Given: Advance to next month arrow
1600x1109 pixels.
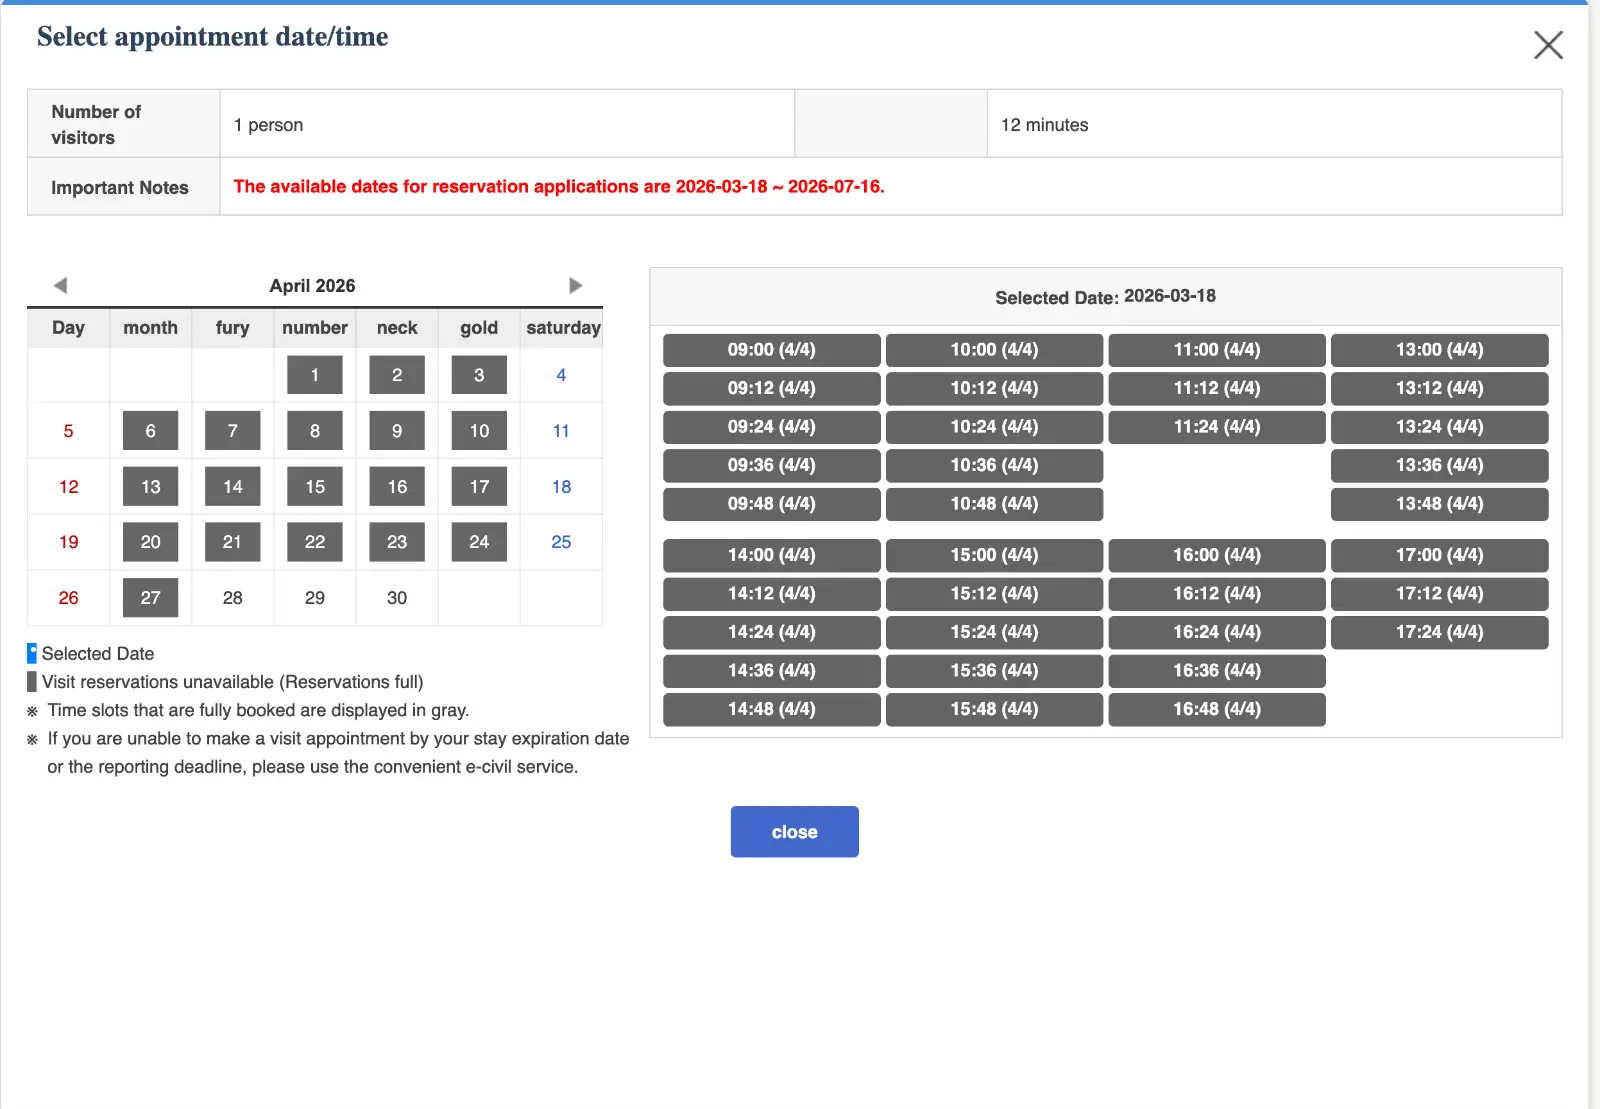Looking at the screenshot, I should [575, 285].
